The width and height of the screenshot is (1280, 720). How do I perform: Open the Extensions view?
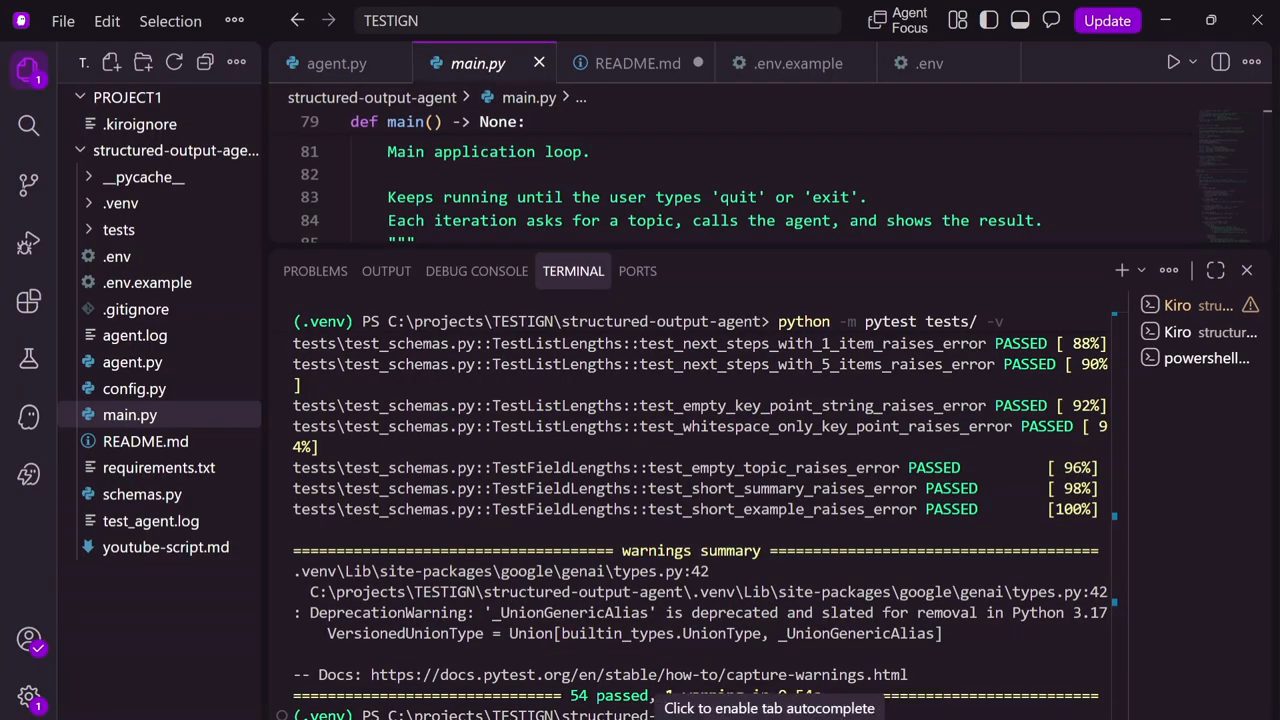tap(28, 301)
